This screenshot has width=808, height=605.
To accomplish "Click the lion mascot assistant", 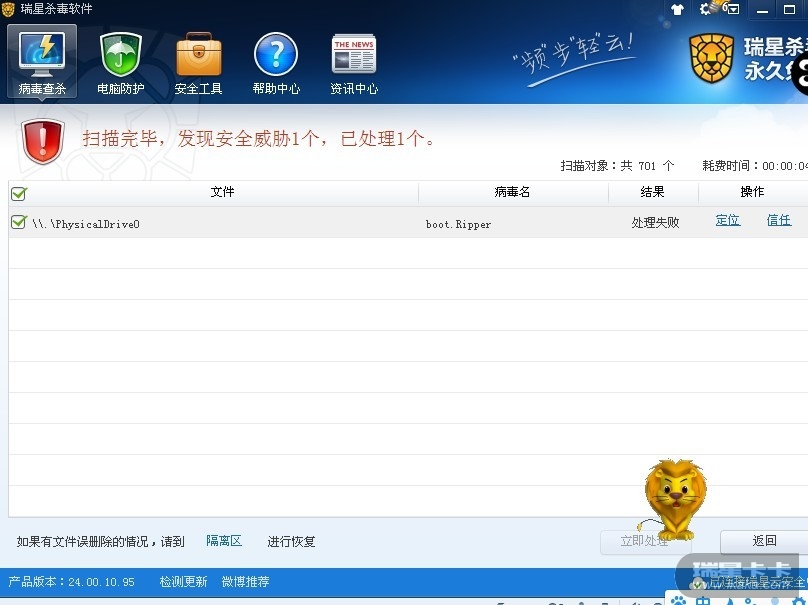I will coord(674,499).
